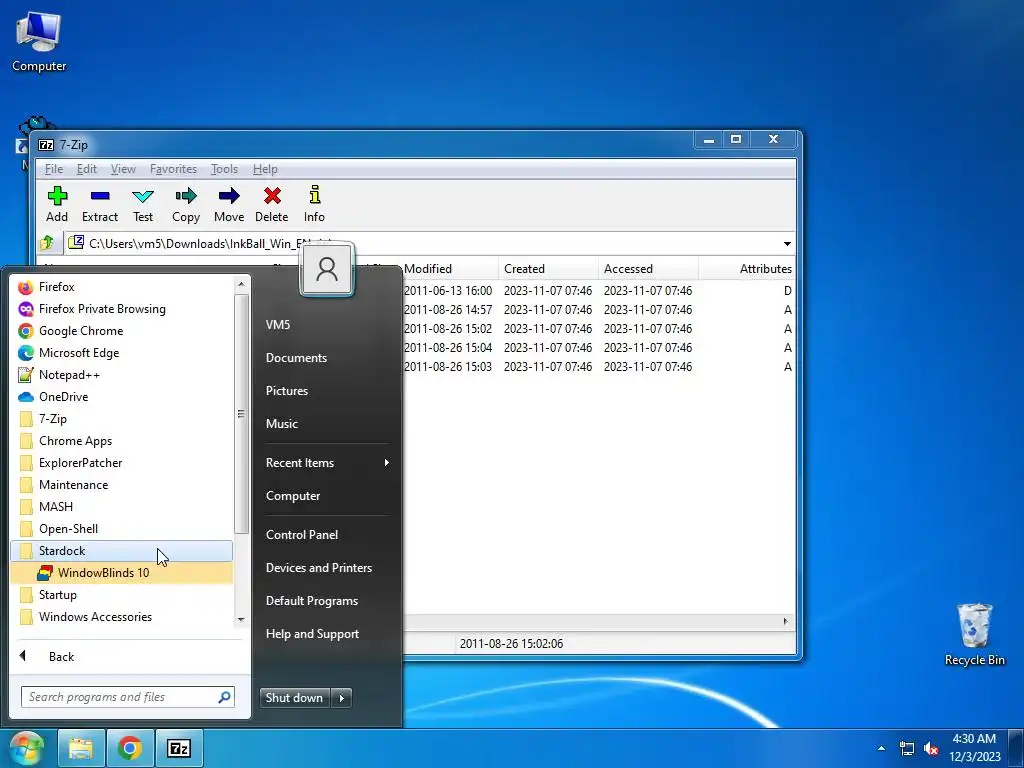Open the Shut down options arrow
This screenshot has width=1024, height=768.
[x=342, y=697]
